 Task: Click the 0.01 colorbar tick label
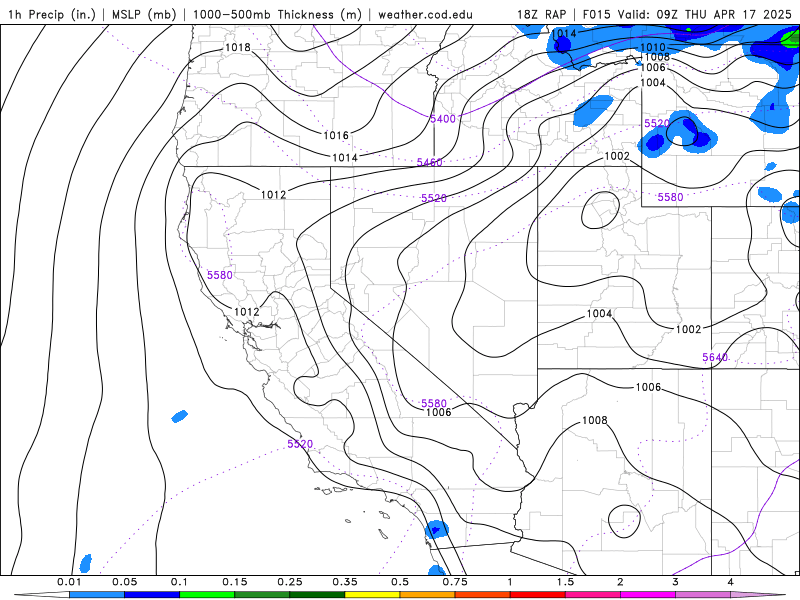(69, 582)
